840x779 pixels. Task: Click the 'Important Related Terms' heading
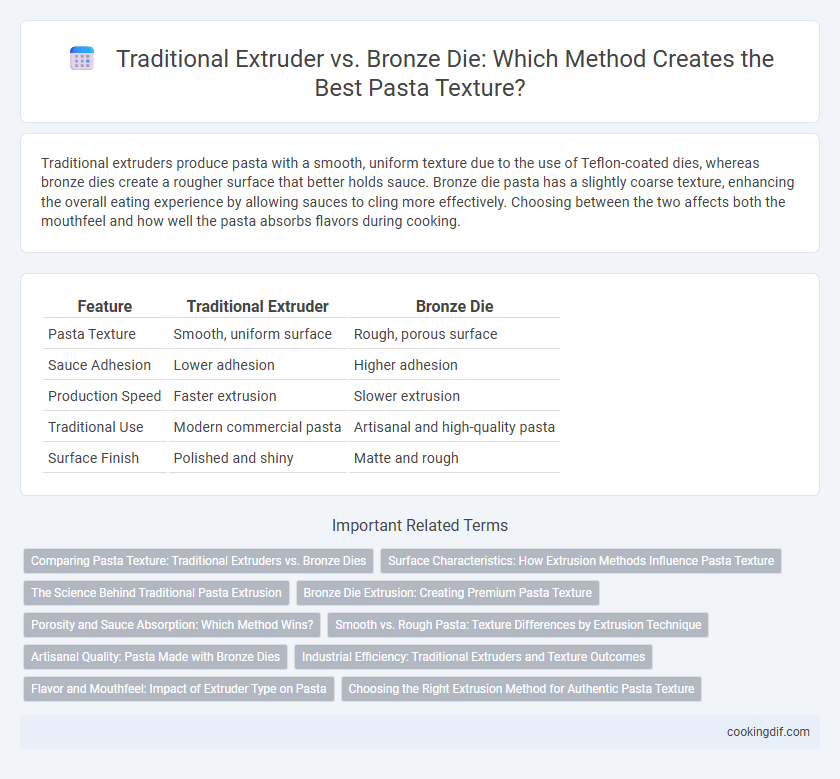[419, 526]
